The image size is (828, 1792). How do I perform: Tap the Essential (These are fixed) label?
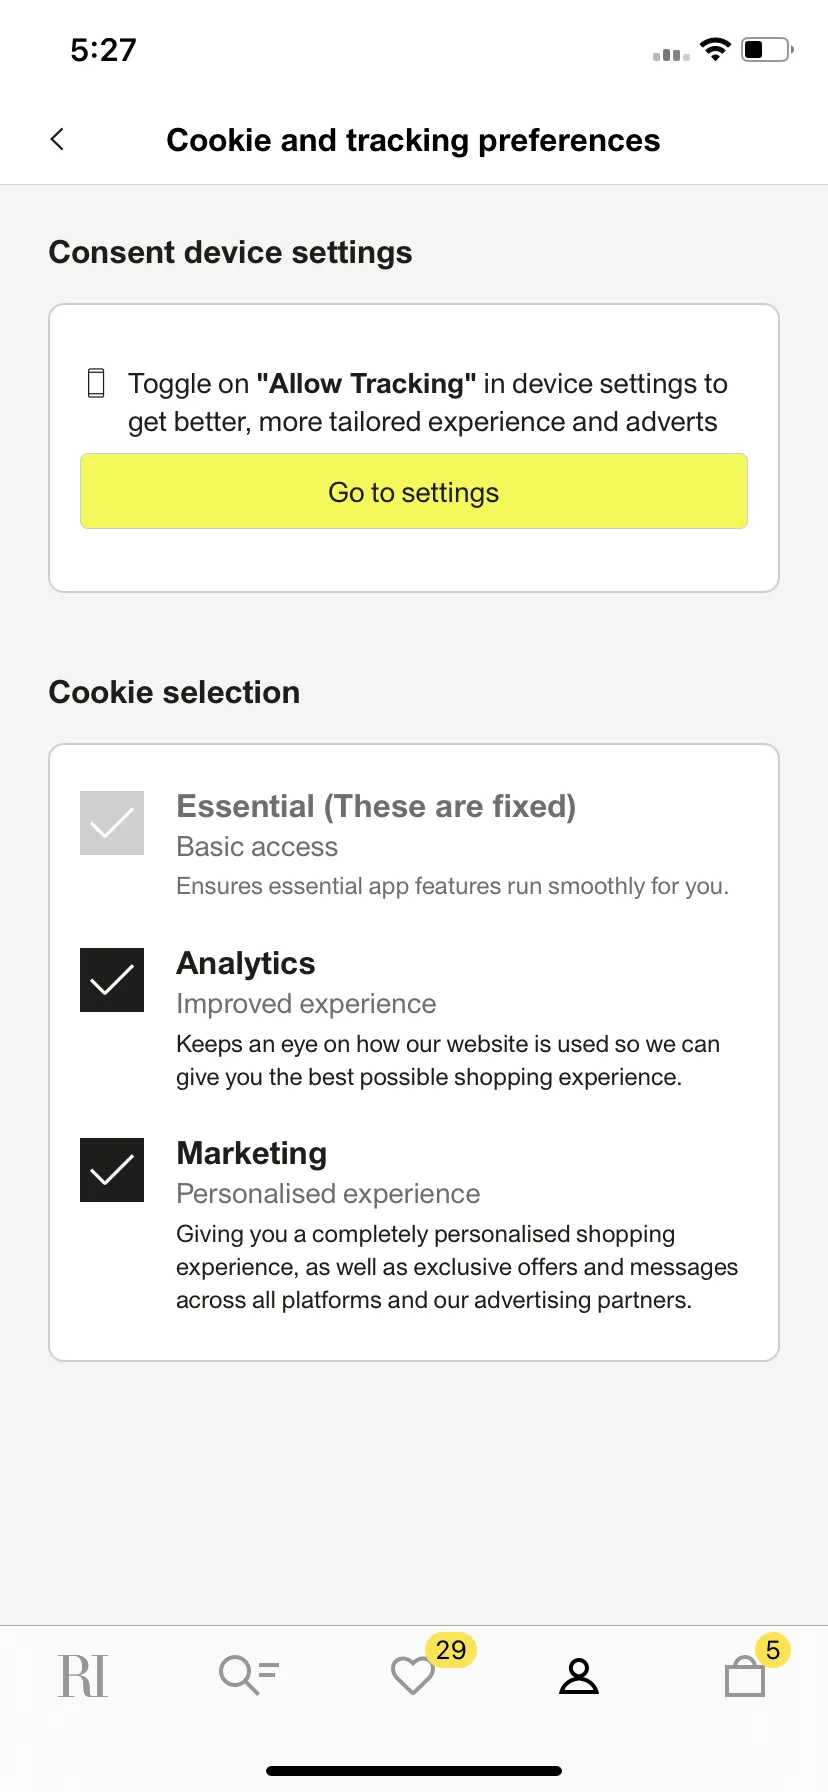pyautogui.click(x=376, y=806)
